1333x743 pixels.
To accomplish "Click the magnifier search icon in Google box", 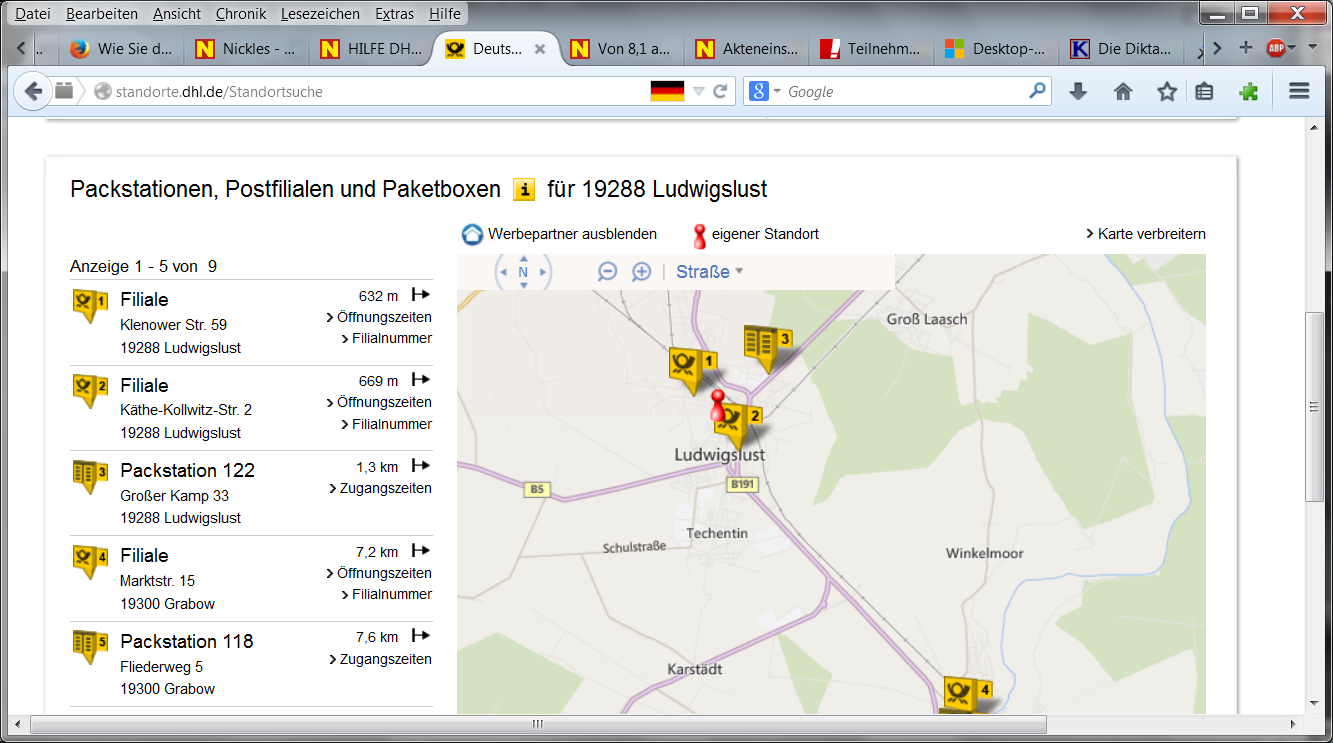I will point(1037,91).
